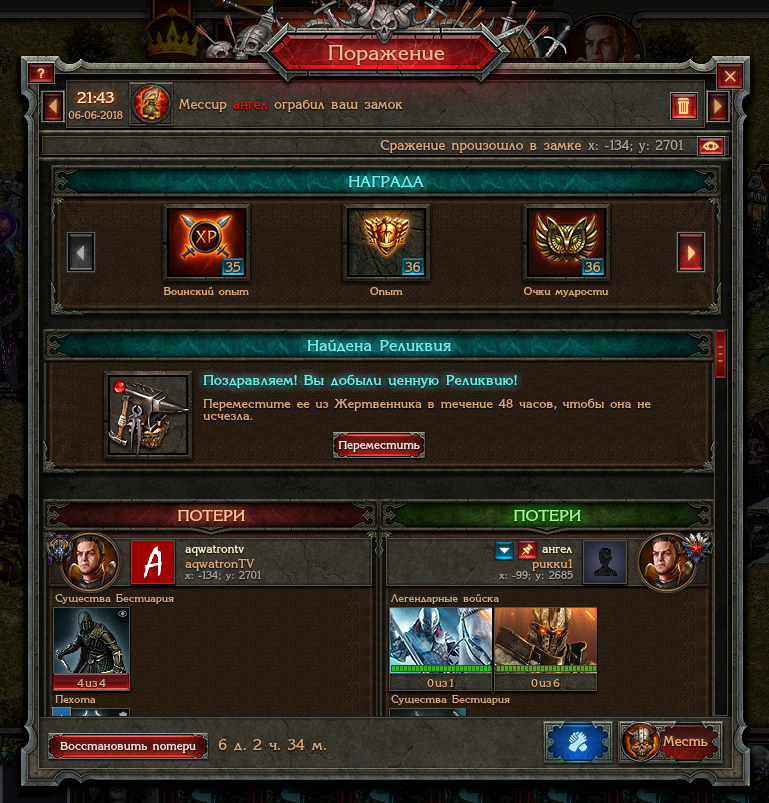
Task: Select the Очки мудрости owl reward icon
Action: pyautogui.click(x=566, y=242)
